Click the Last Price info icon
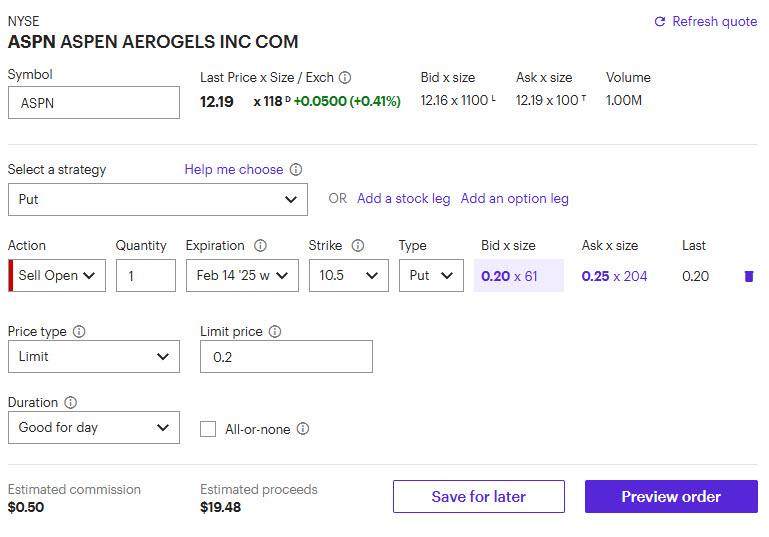769x537 pixels. point(345,77)
